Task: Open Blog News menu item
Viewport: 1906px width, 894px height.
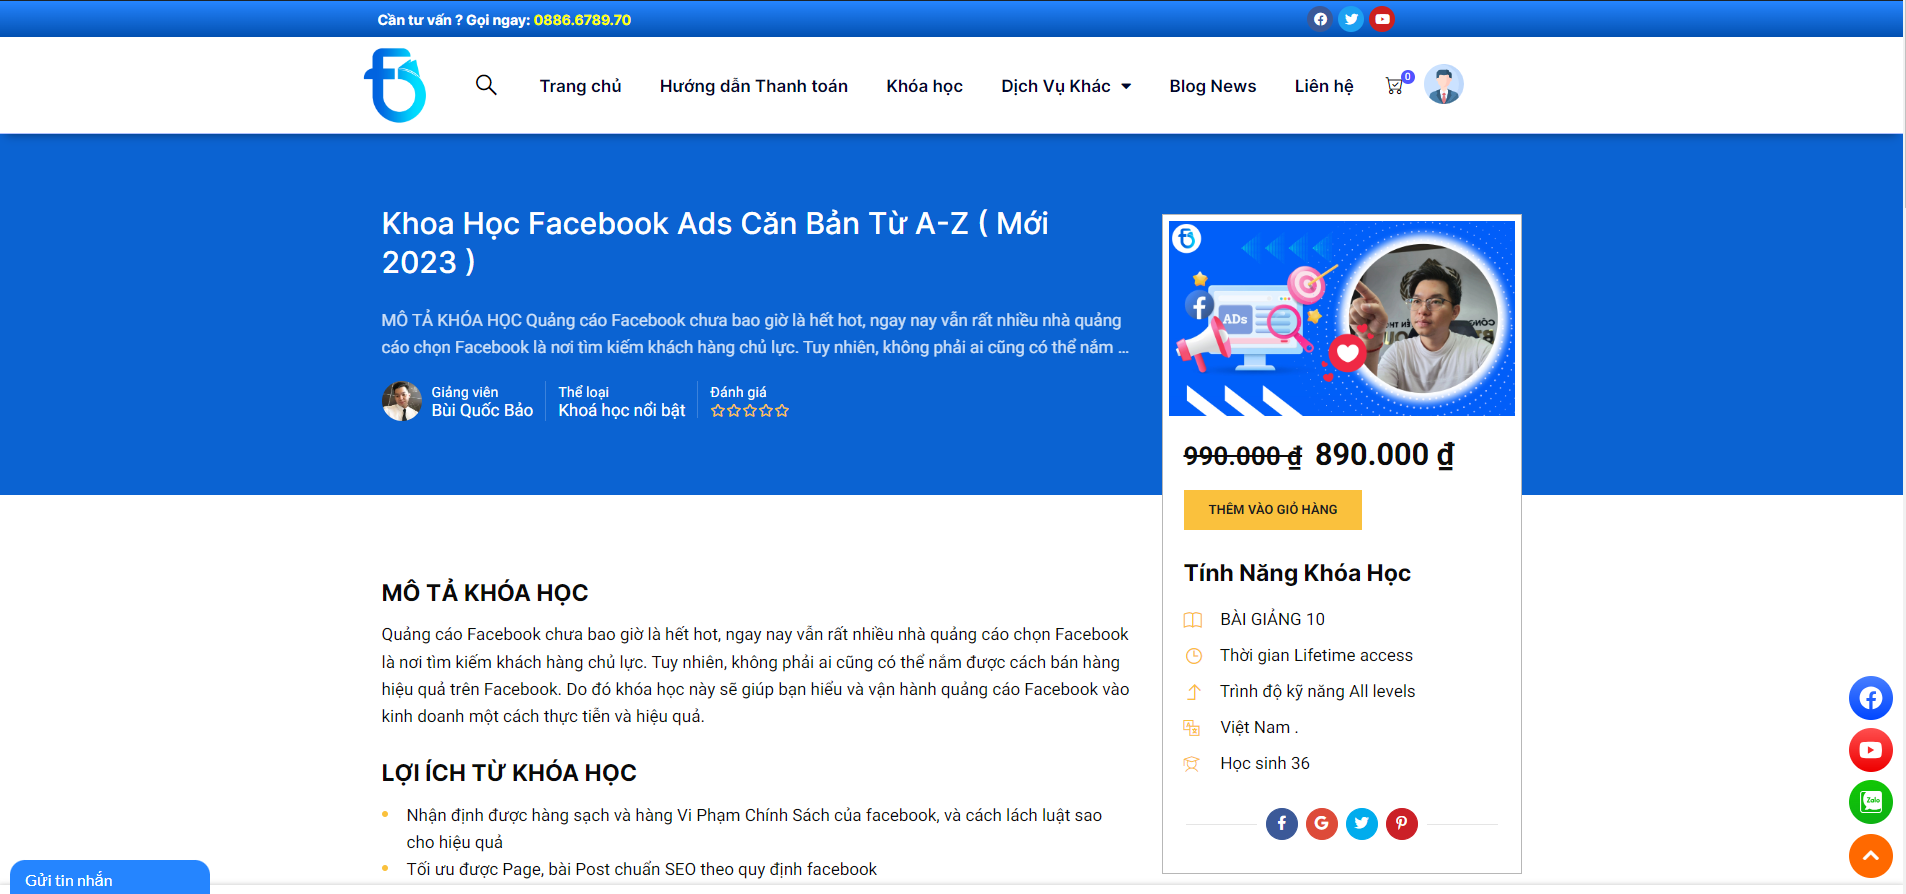Action: [x=1213, y=86]
